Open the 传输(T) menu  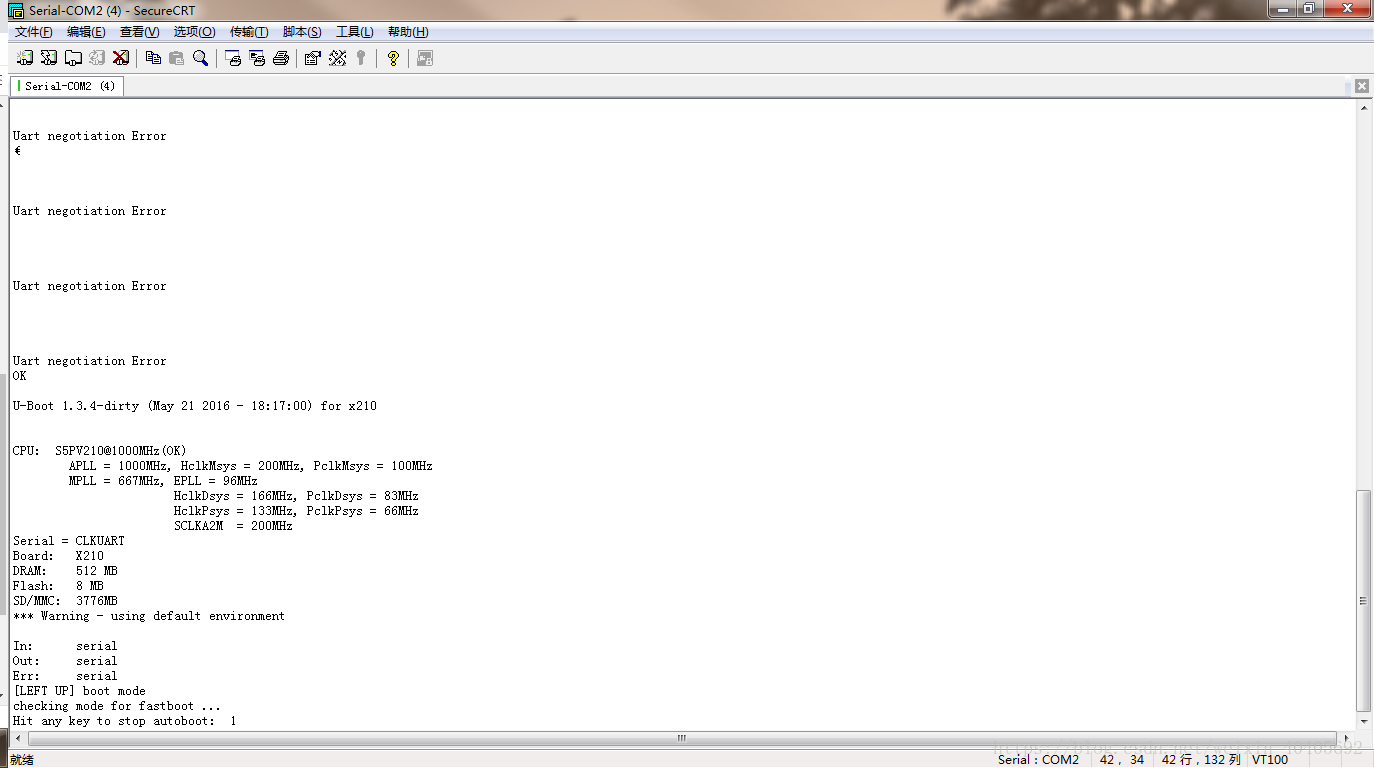click(249, 32)
